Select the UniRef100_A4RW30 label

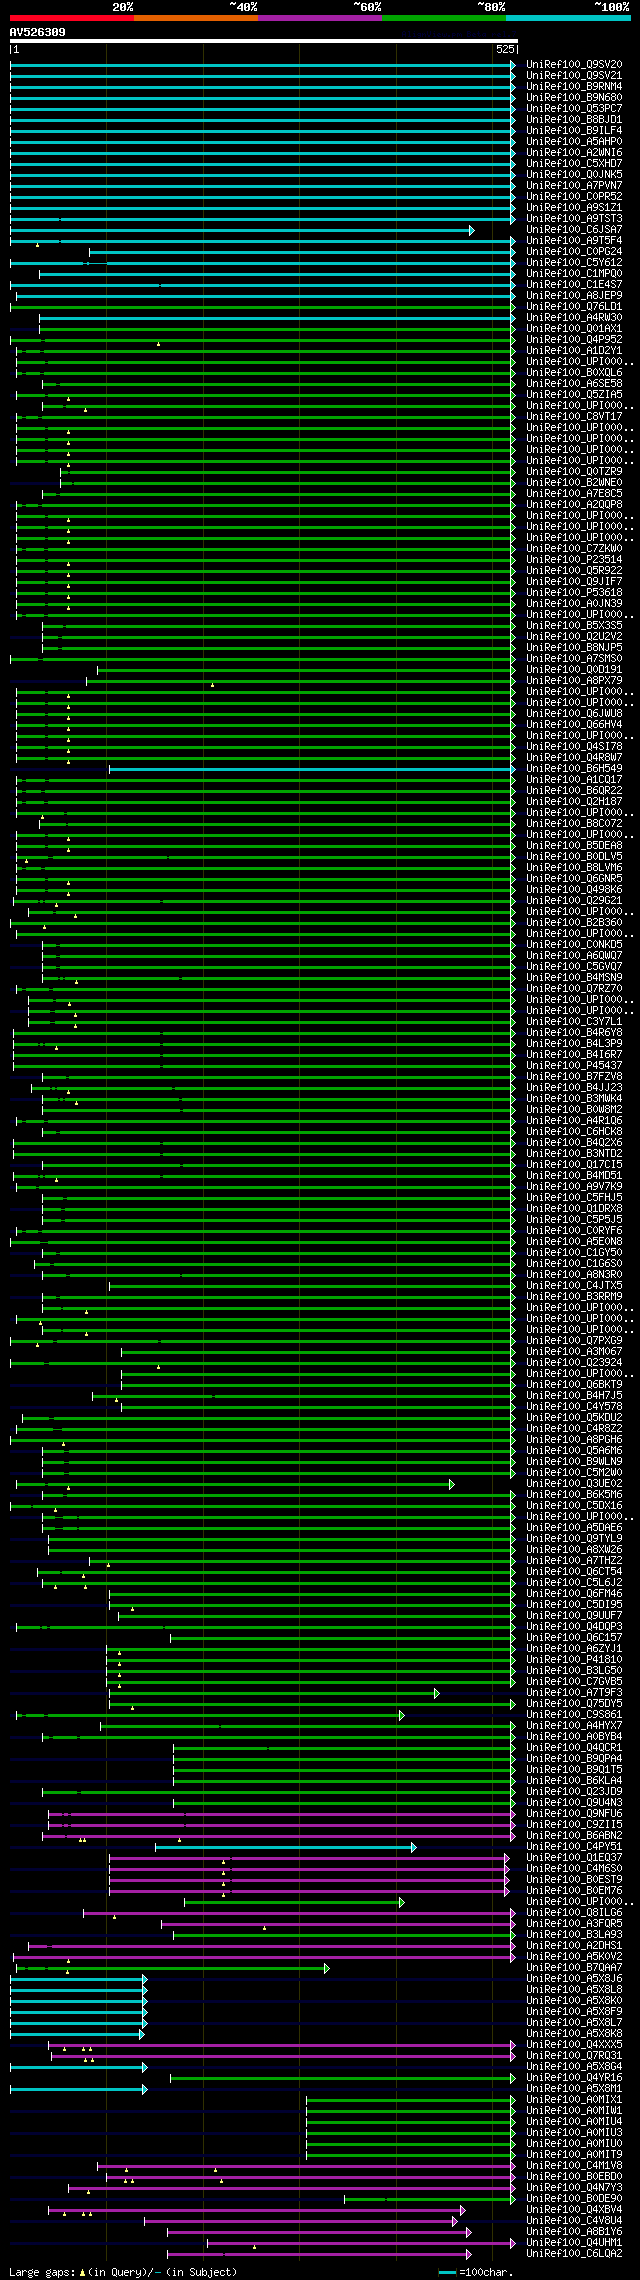[x=574, y=317]
